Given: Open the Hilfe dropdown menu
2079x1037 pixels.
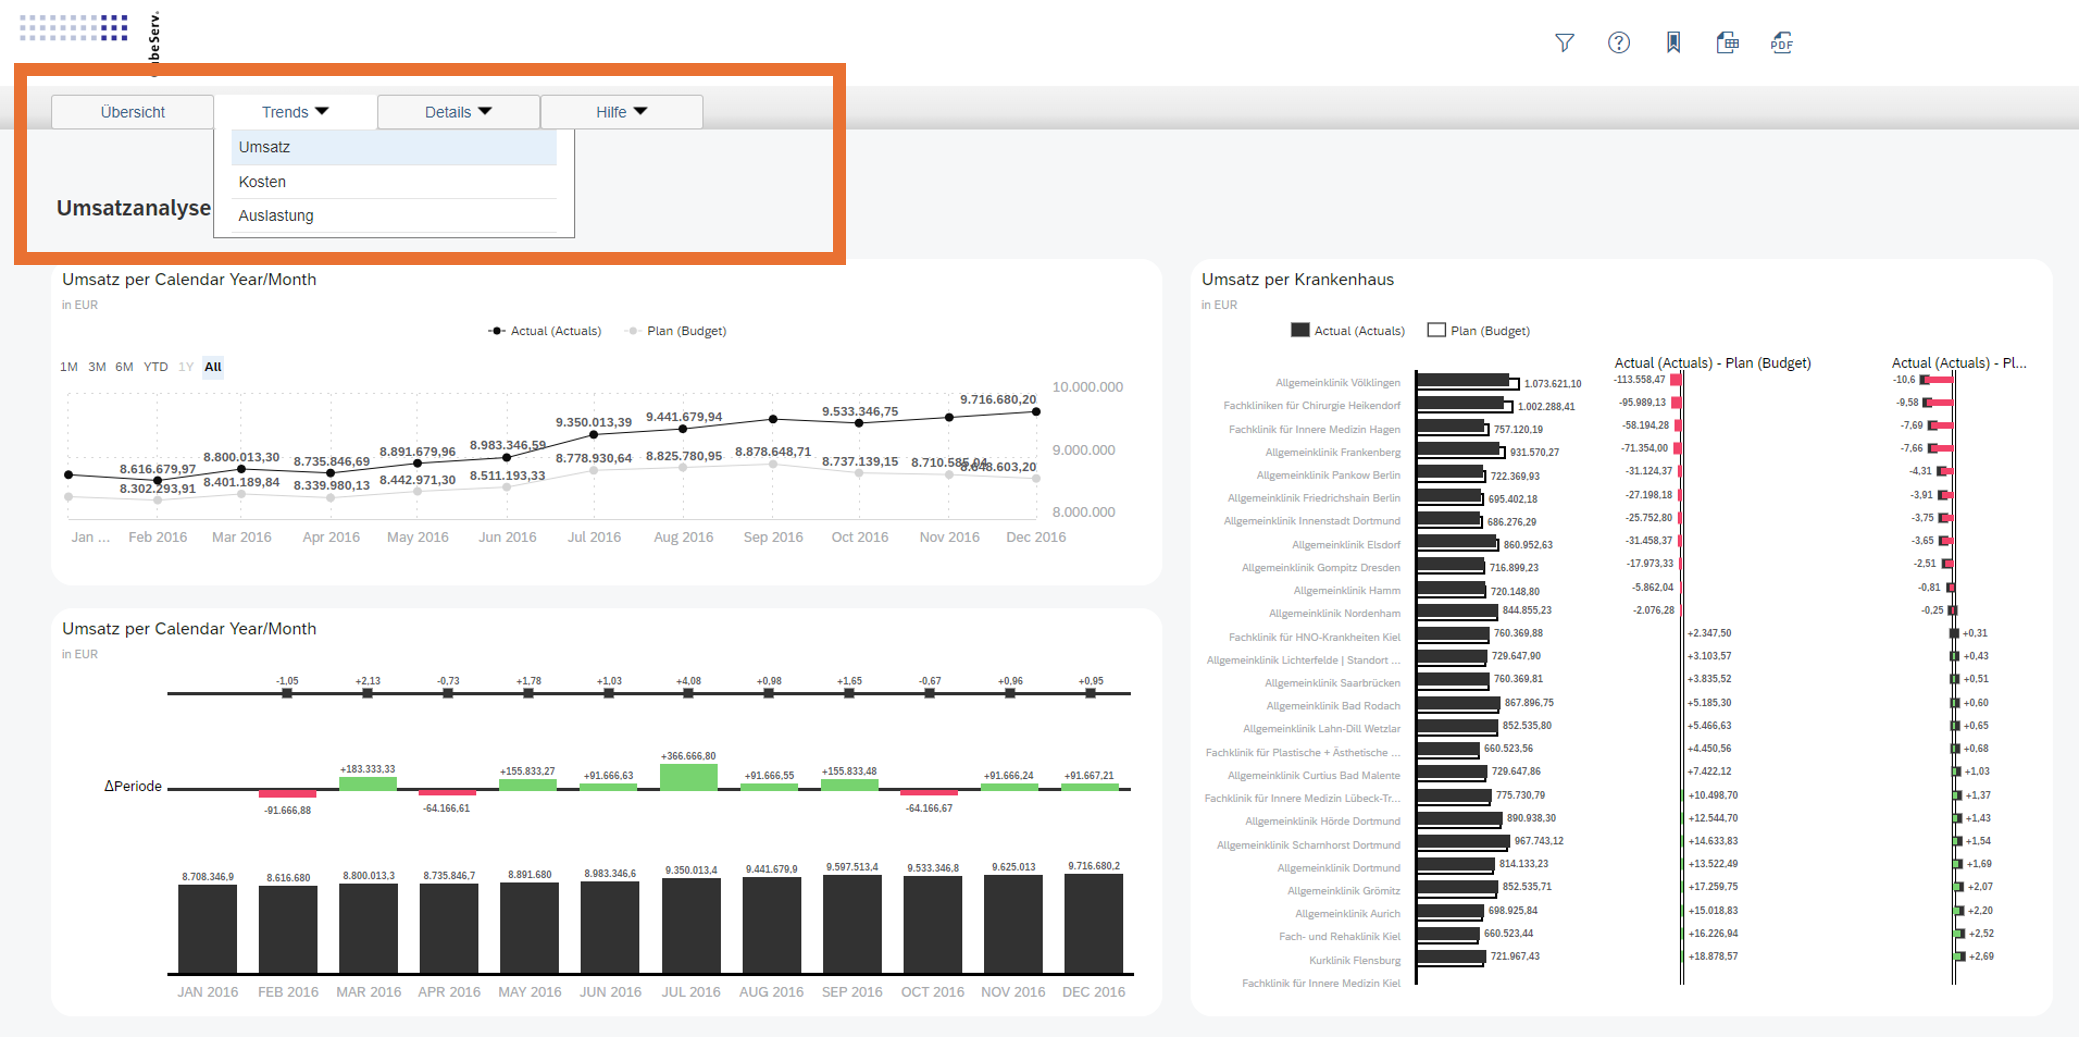Looking at the screenshot, I should 620,111.
